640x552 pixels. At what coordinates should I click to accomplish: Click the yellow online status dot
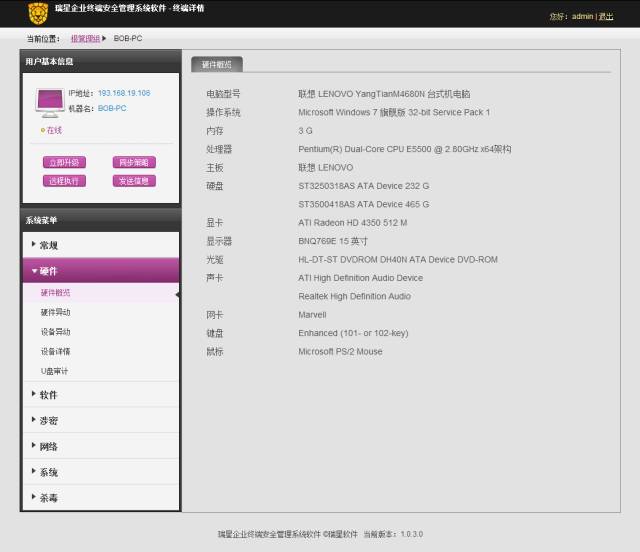point(42,130)
